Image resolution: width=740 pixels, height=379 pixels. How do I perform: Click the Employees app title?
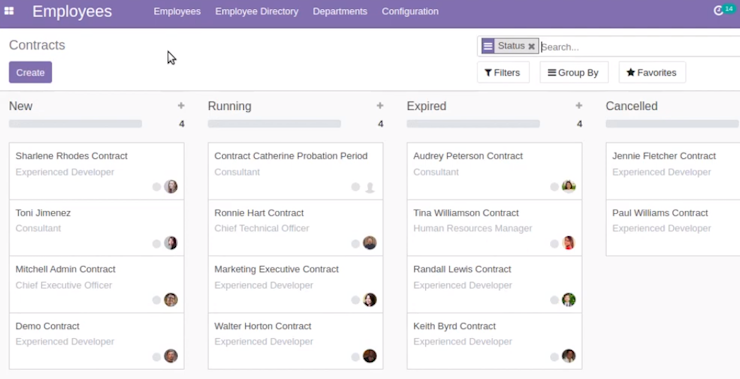(72, 11)
